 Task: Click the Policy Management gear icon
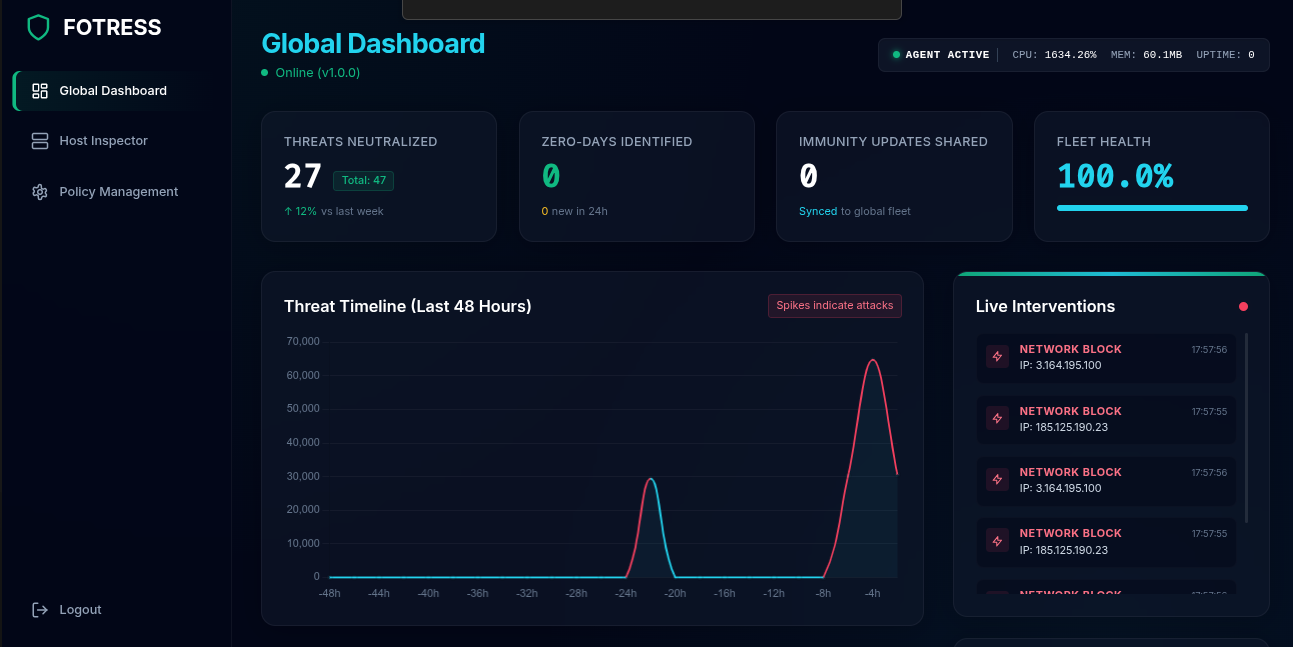coord(40,192)
